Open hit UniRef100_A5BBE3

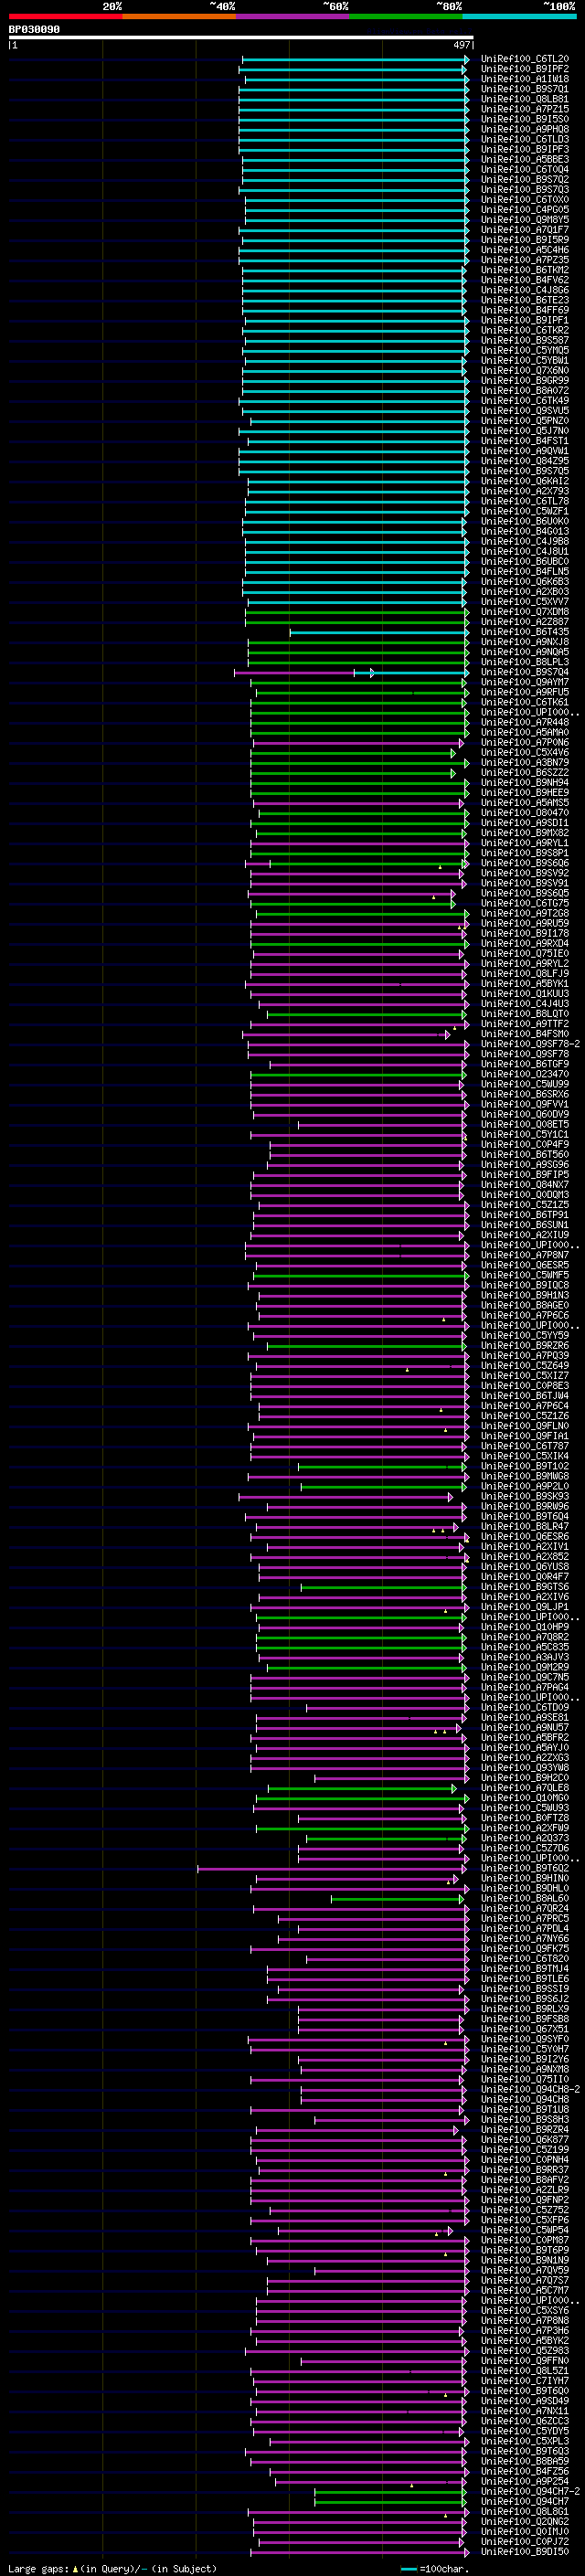(525, 159)
